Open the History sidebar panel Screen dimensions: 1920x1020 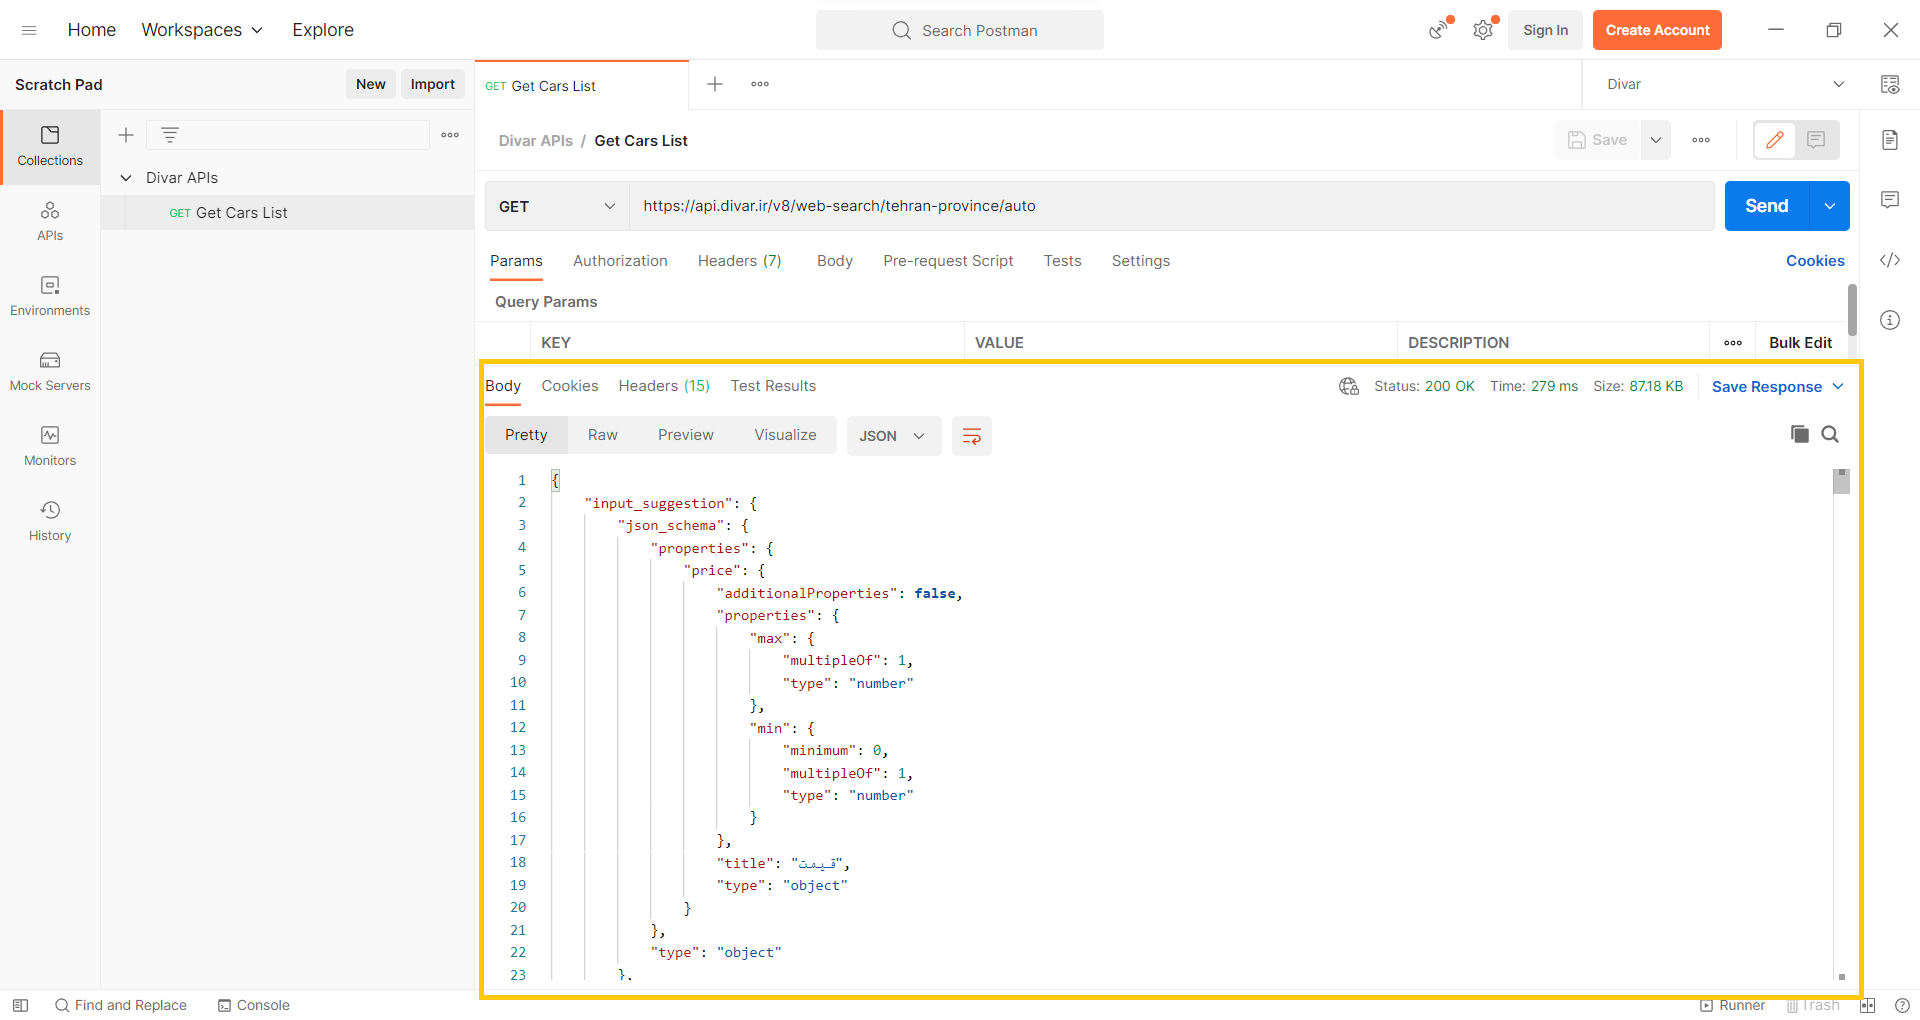(50, 521)
